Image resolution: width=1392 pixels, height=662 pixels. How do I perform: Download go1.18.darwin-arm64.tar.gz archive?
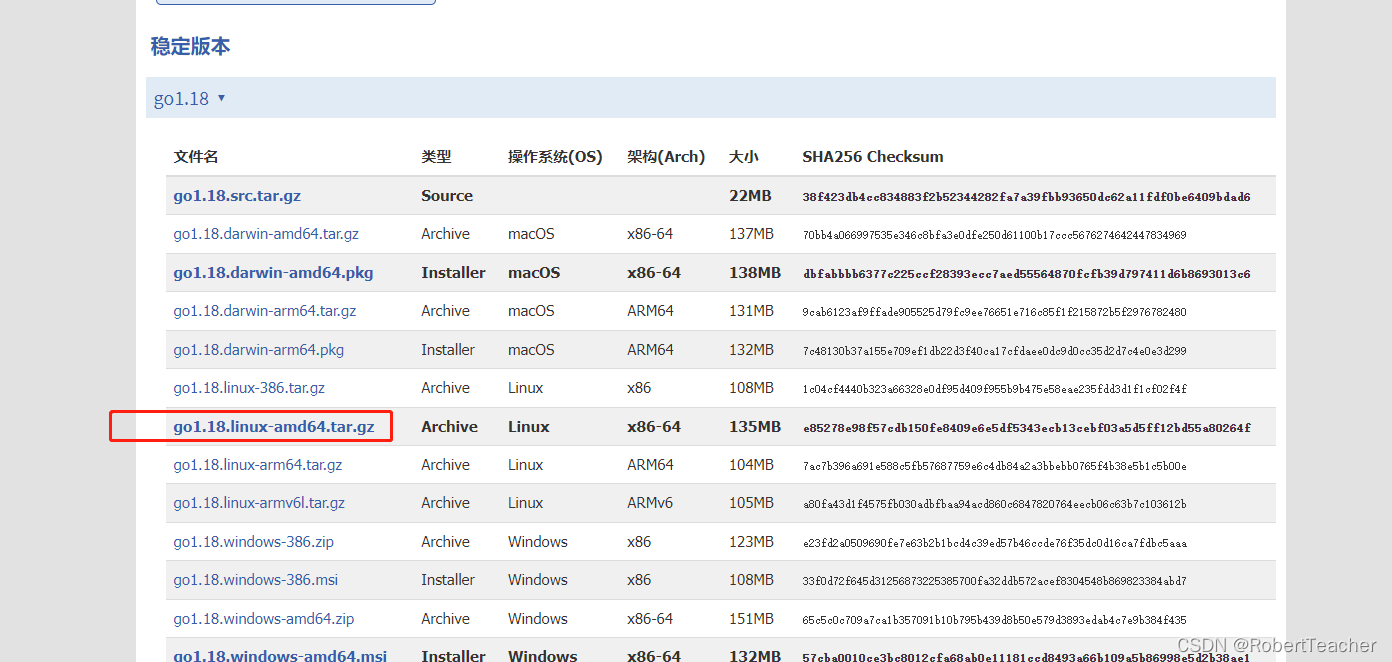(x=265, y=311)
